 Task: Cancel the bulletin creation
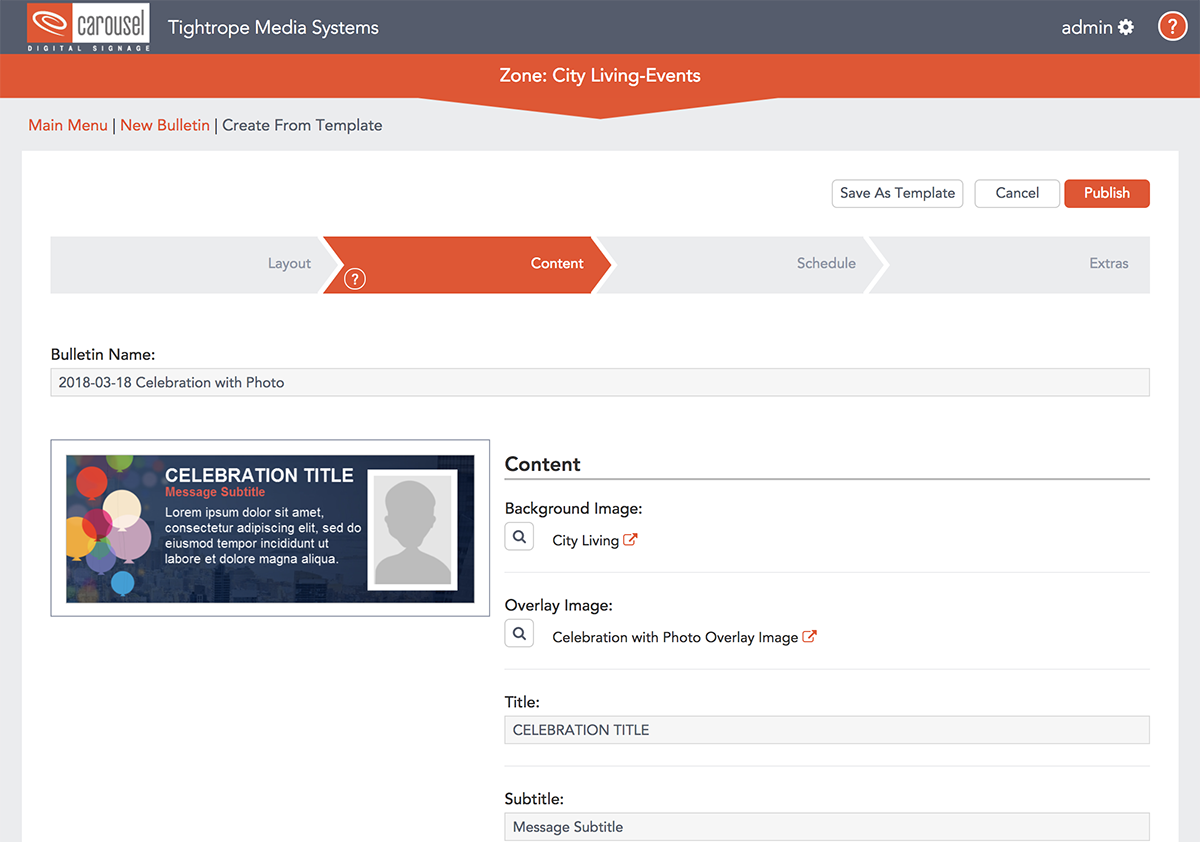(x=1017, y=193)
